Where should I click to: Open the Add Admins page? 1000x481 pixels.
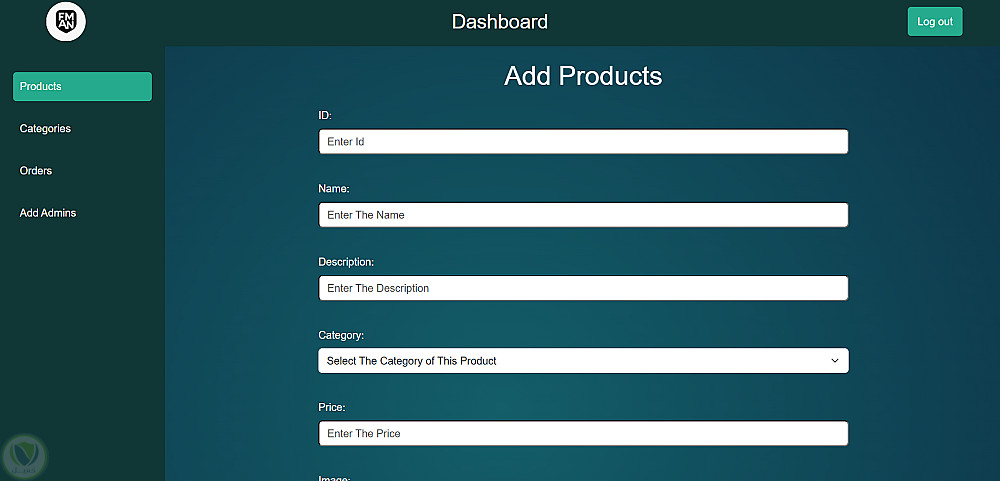tap(48, 213)
